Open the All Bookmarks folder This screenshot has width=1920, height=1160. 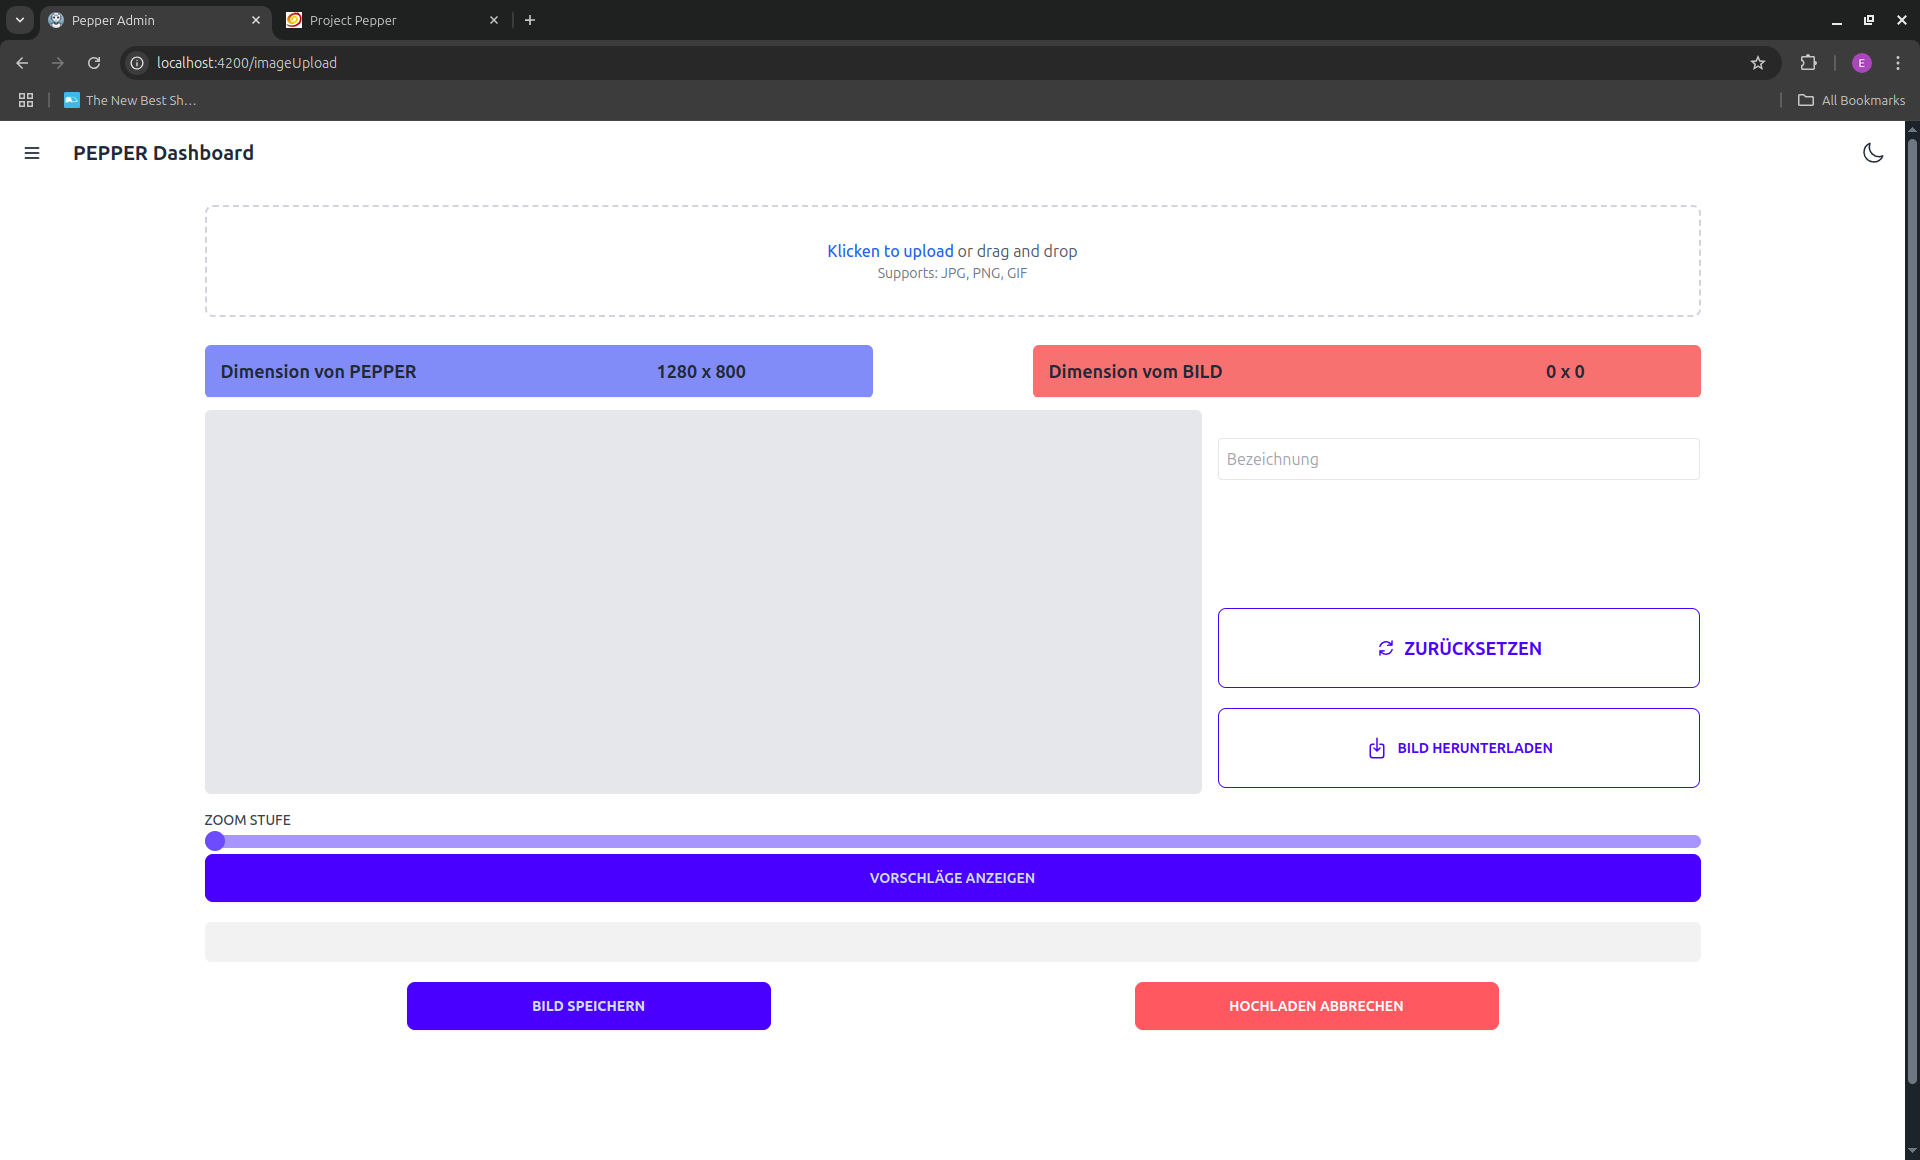tap(1851, 100)
